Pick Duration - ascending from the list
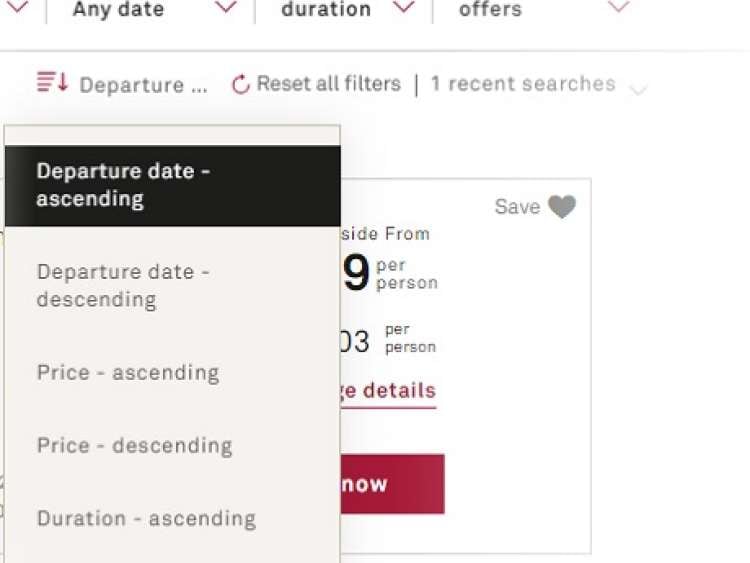 (x=146, y=518)
